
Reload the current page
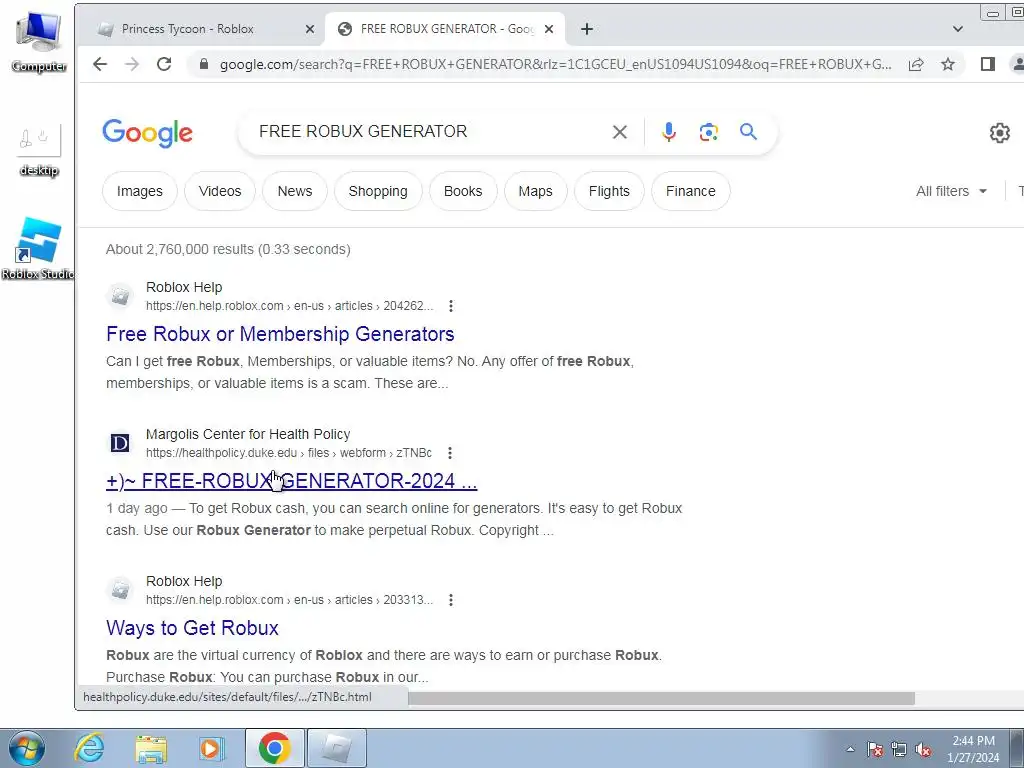tap(164, 64)
